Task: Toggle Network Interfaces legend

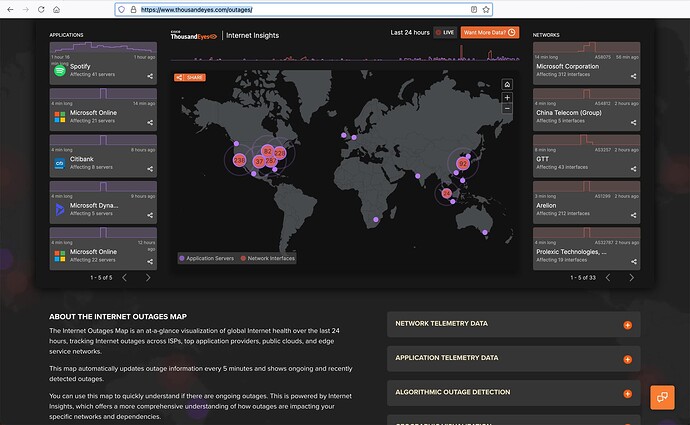Action: click(x=268, y=258)
